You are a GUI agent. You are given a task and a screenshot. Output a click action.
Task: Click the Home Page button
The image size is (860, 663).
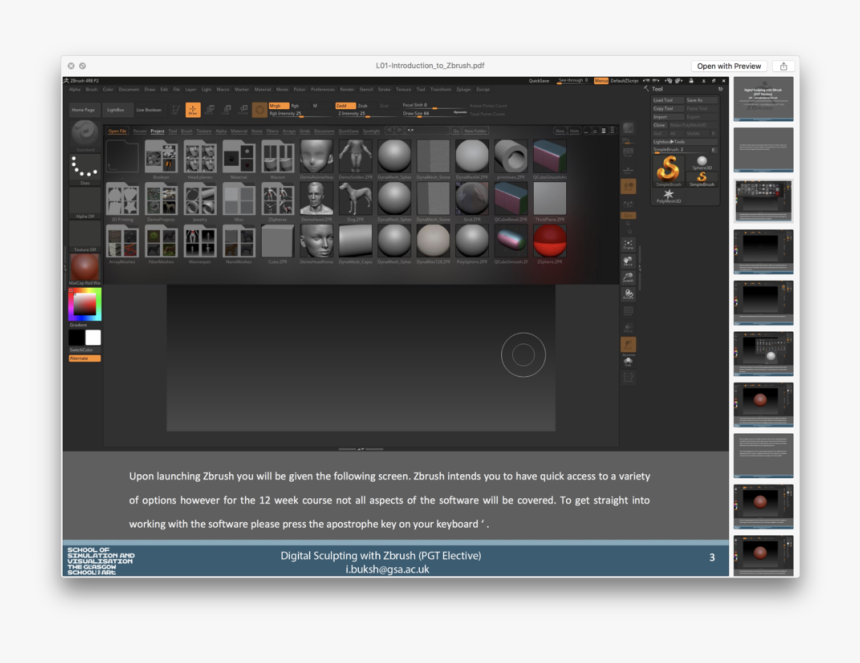[83, 110]
